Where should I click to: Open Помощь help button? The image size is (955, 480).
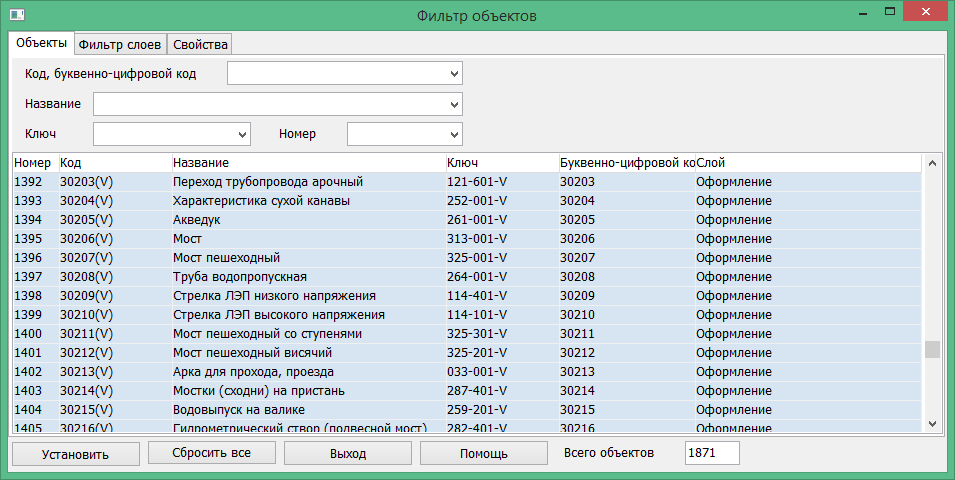483,453
